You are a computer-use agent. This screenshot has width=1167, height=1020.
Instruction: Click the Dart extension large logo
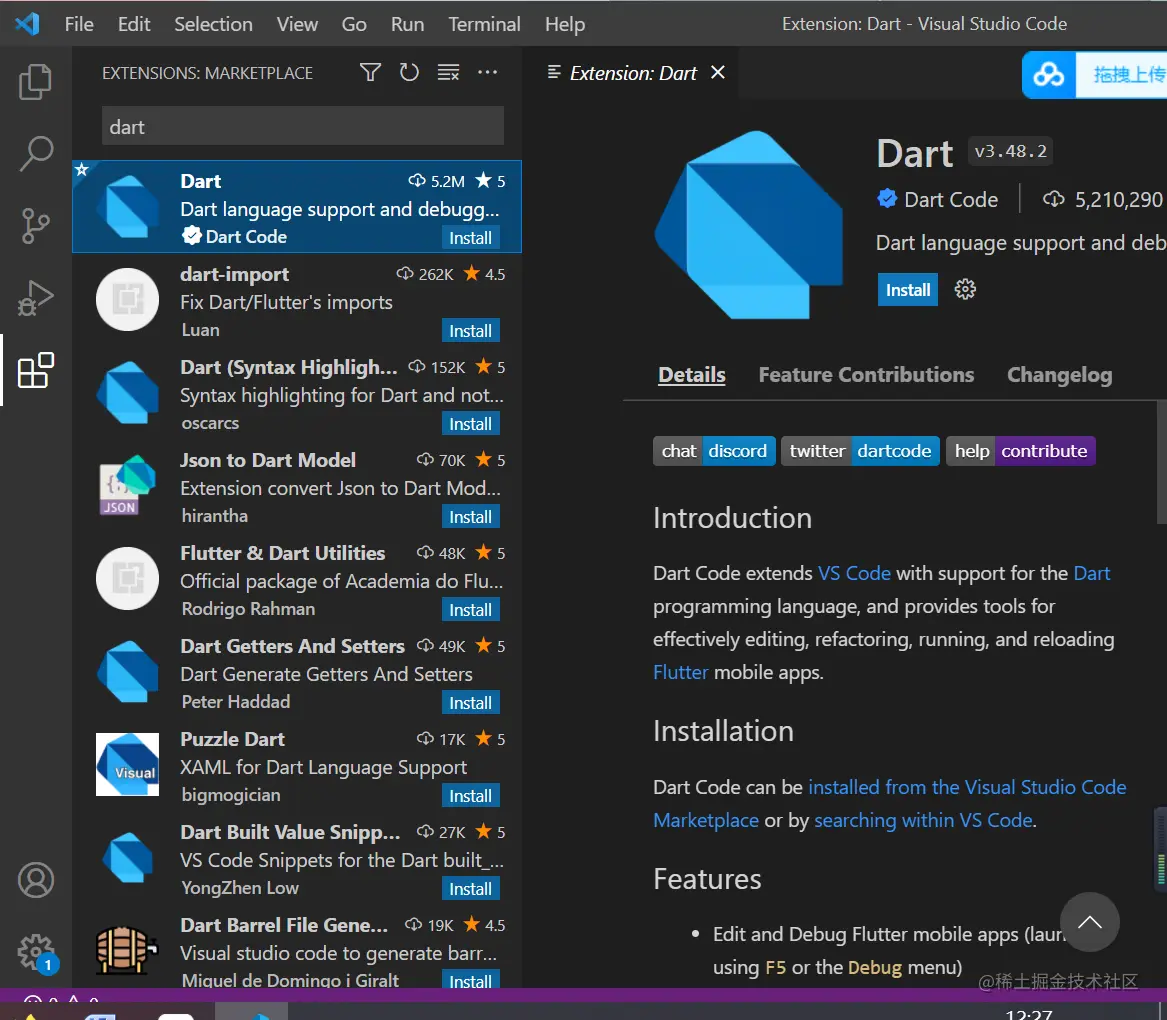tap(749, 225)
